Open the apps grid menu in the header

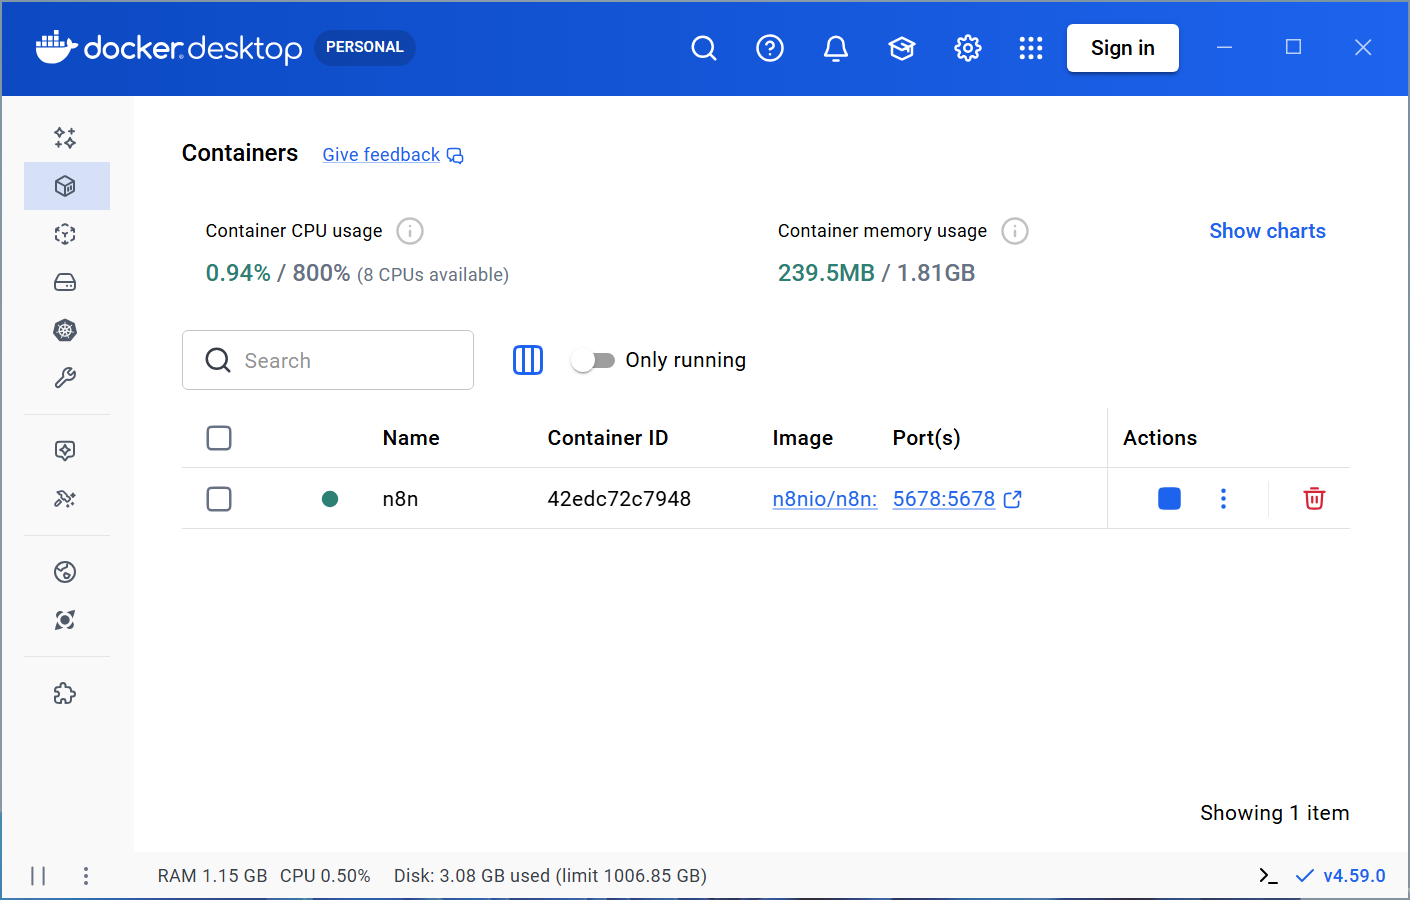coord(1031,47)
